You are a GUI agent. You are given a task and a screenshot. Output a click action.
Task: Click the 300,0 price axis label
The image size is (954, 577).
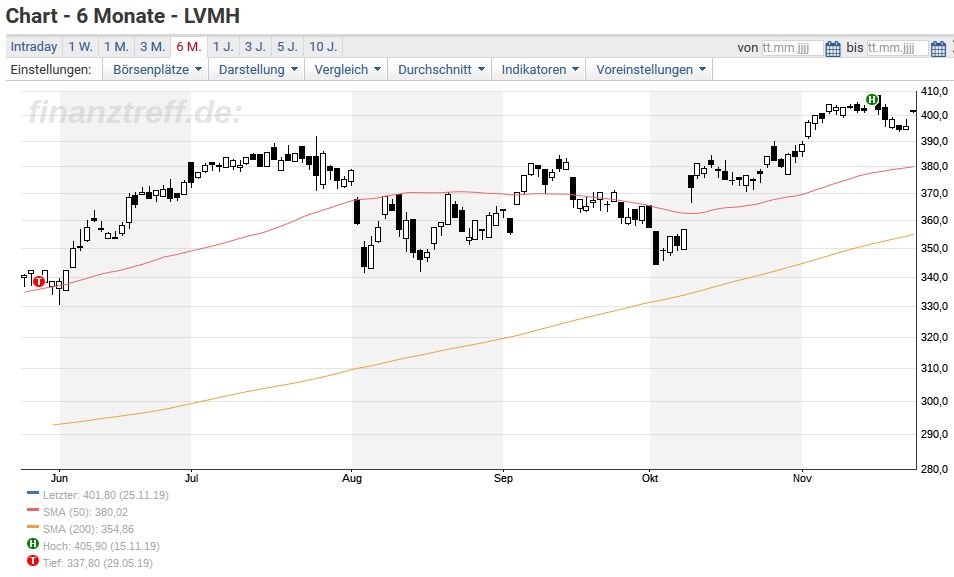point(935,401)
